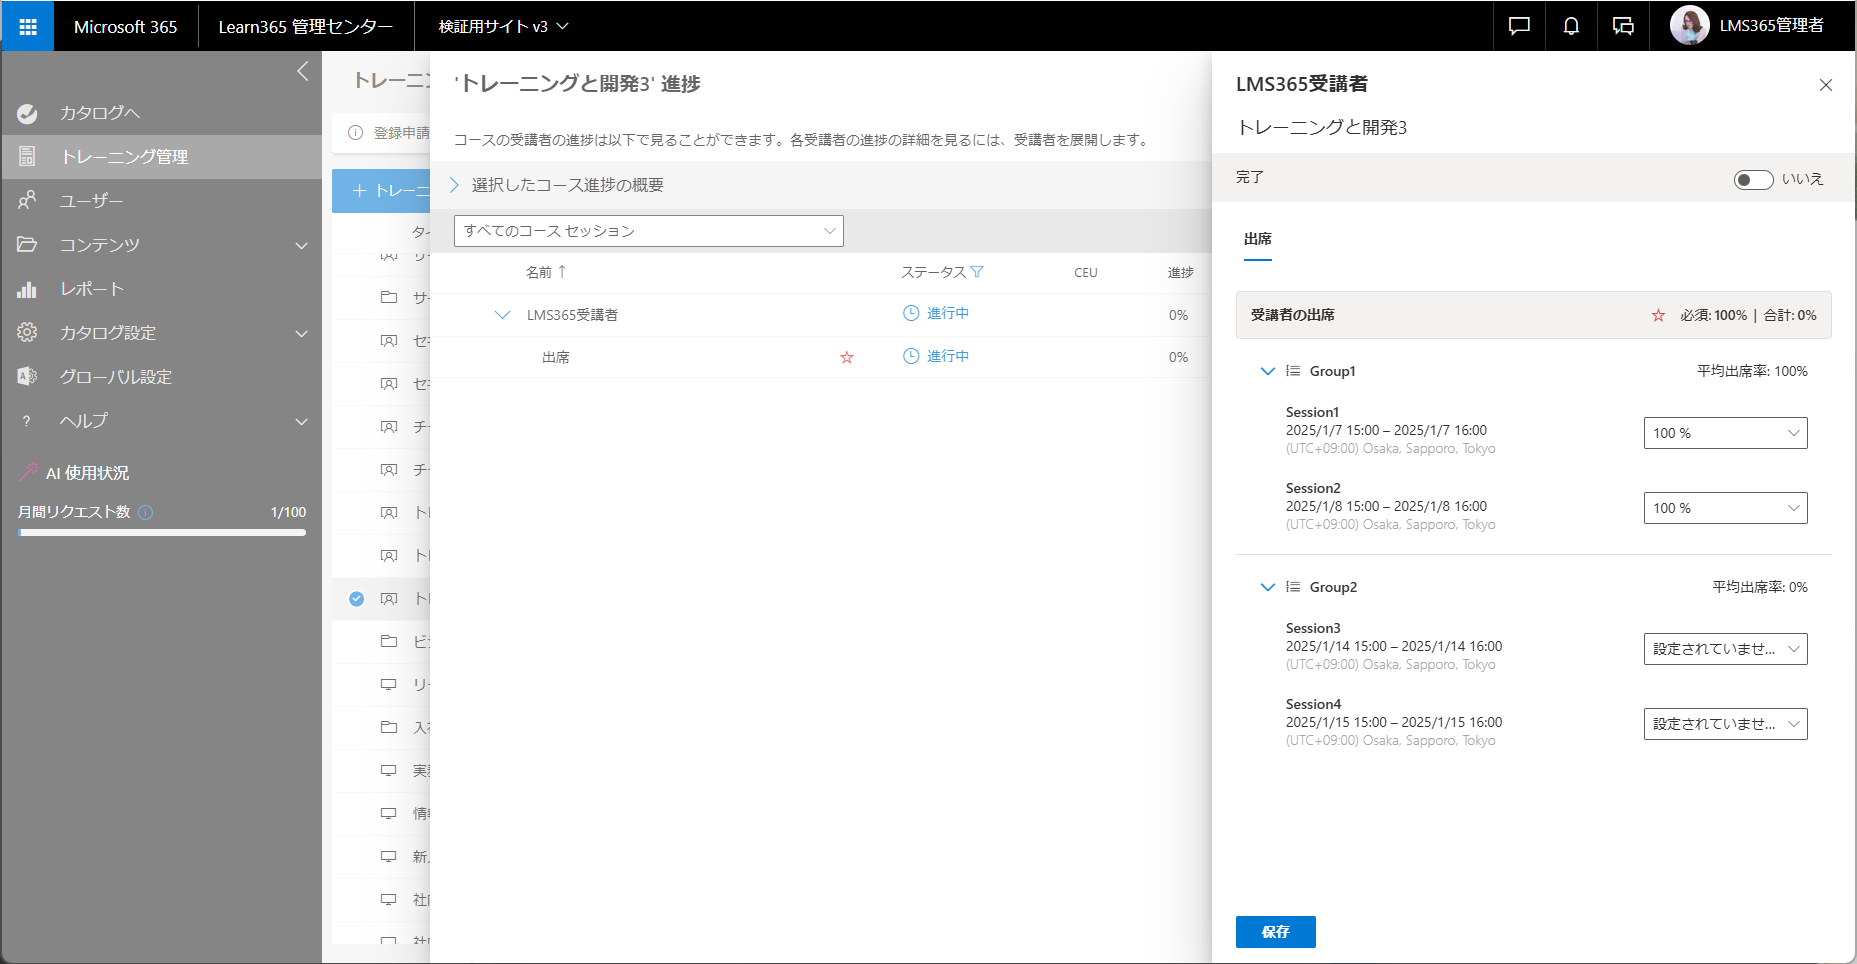Click the red star on the 出席 row
The width and height of the screenshot is (1857, 964).
[x=847, y=357]
